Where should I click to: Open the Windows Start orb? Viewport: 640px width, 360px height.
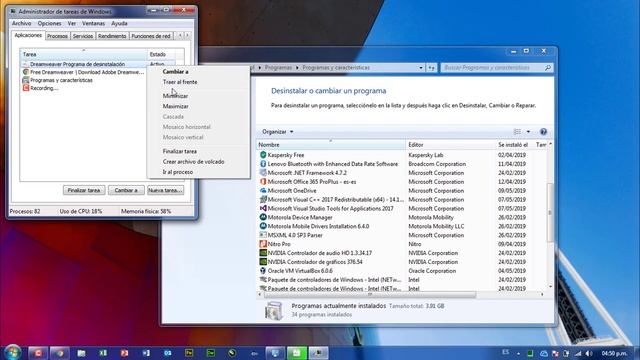(x=13, y=352)
